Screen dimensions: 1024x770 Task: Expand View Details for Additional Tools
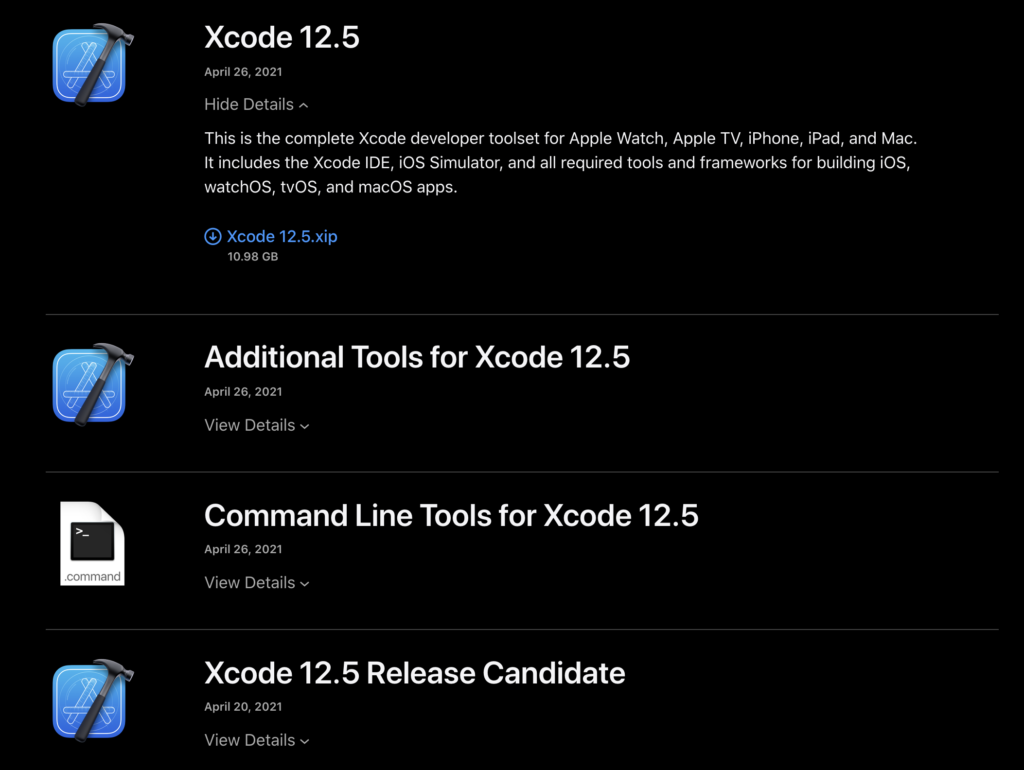tap(257, 425)
